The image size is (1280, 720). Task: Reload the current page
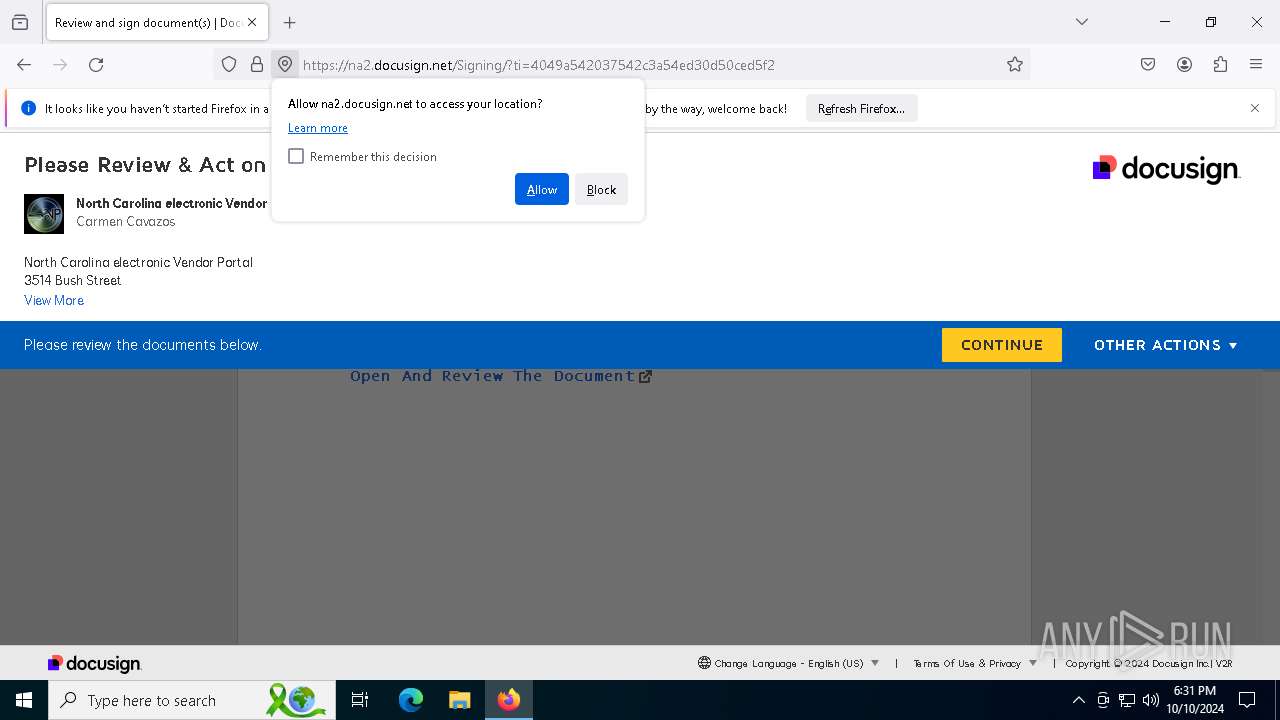(x=96, y=65)
